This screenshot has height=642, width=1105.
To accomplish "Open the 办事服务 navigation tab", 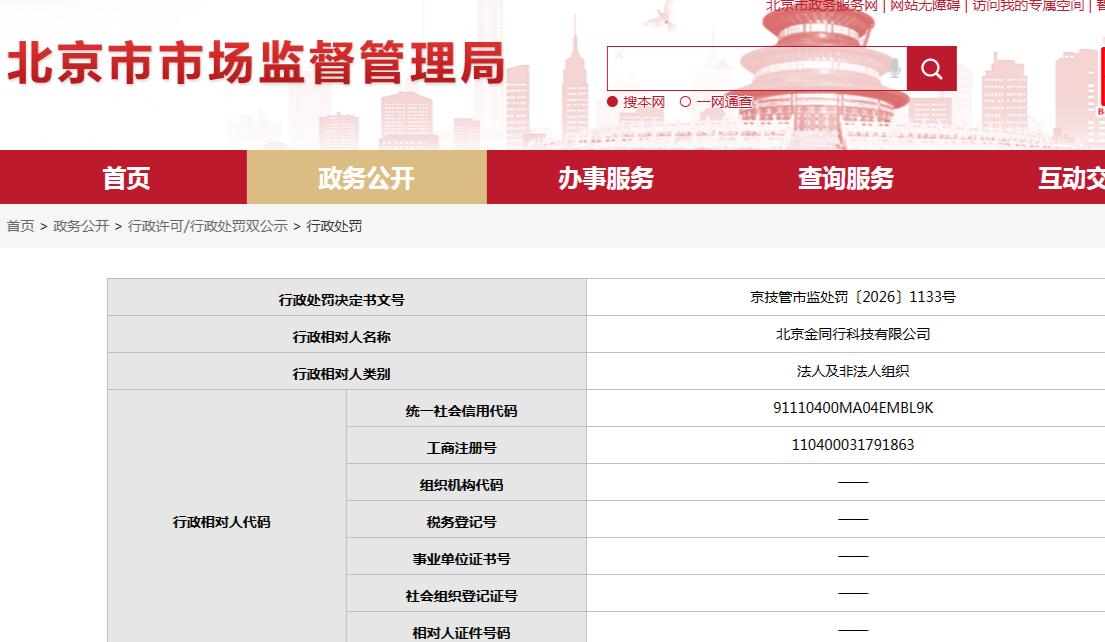I will pos(606,177).
